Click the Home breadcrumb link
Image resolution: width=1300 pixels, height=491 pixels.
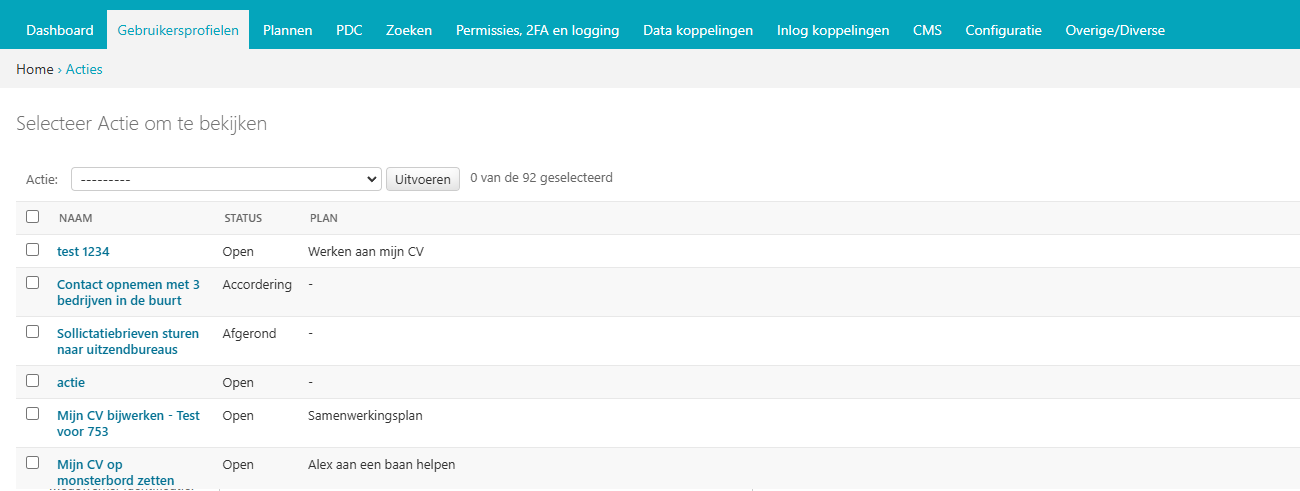click(x=35, y=70)
